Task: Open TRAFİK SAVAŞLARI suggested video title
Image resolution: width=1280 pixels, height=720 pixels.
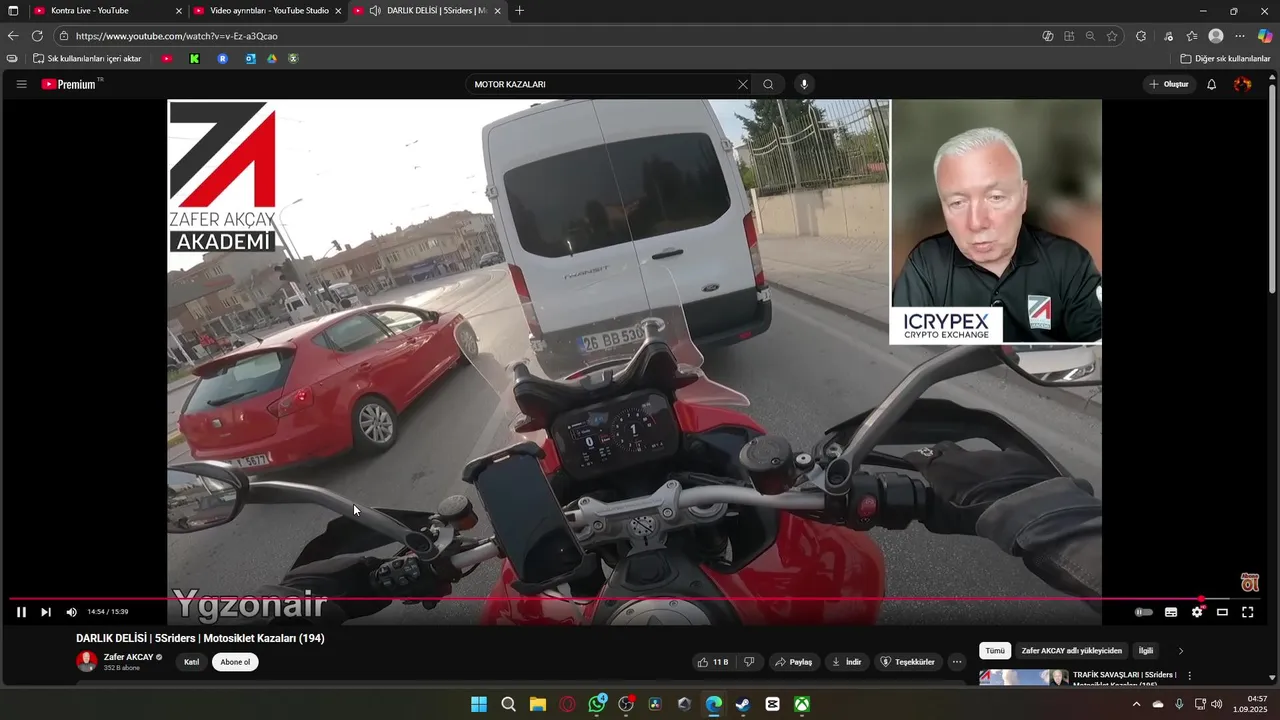Action: 1124,679
